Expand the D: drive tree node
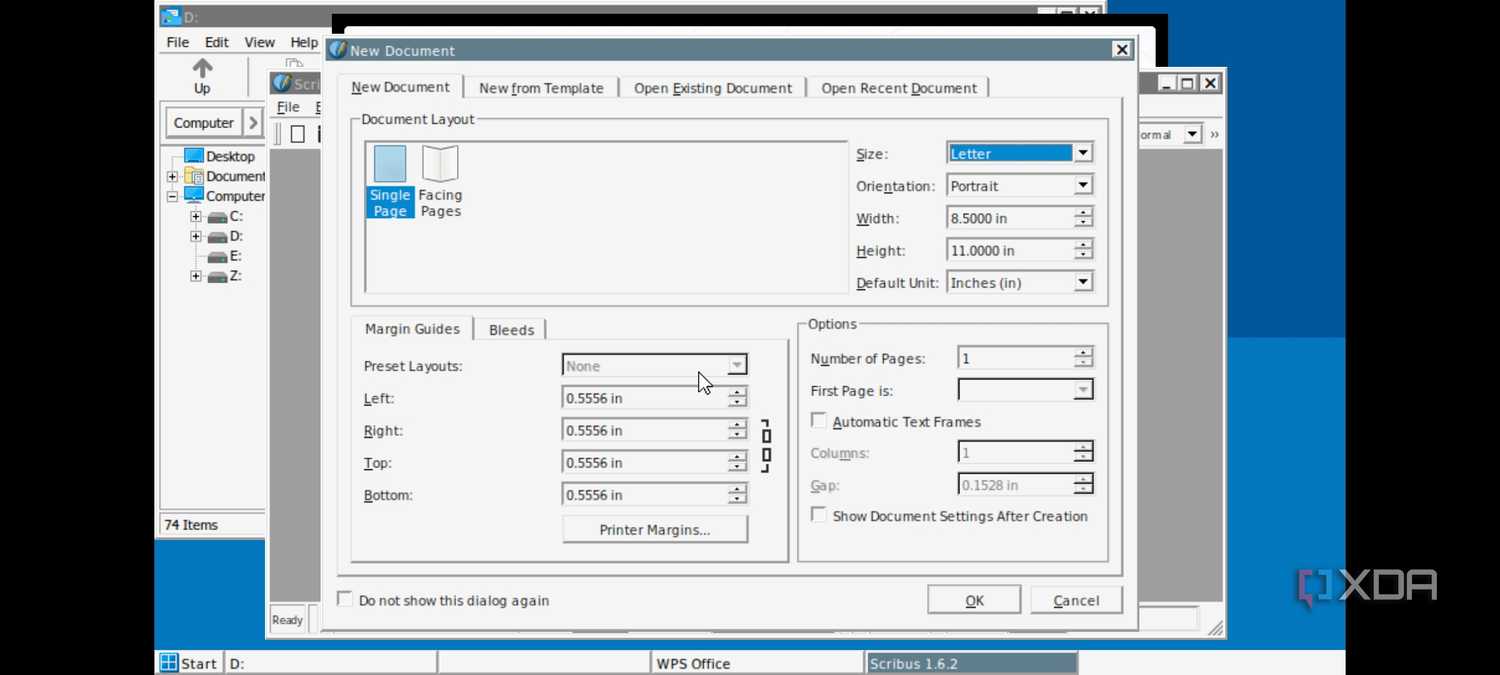Screen dimensions: 1500x675 (x=196, y=236)
